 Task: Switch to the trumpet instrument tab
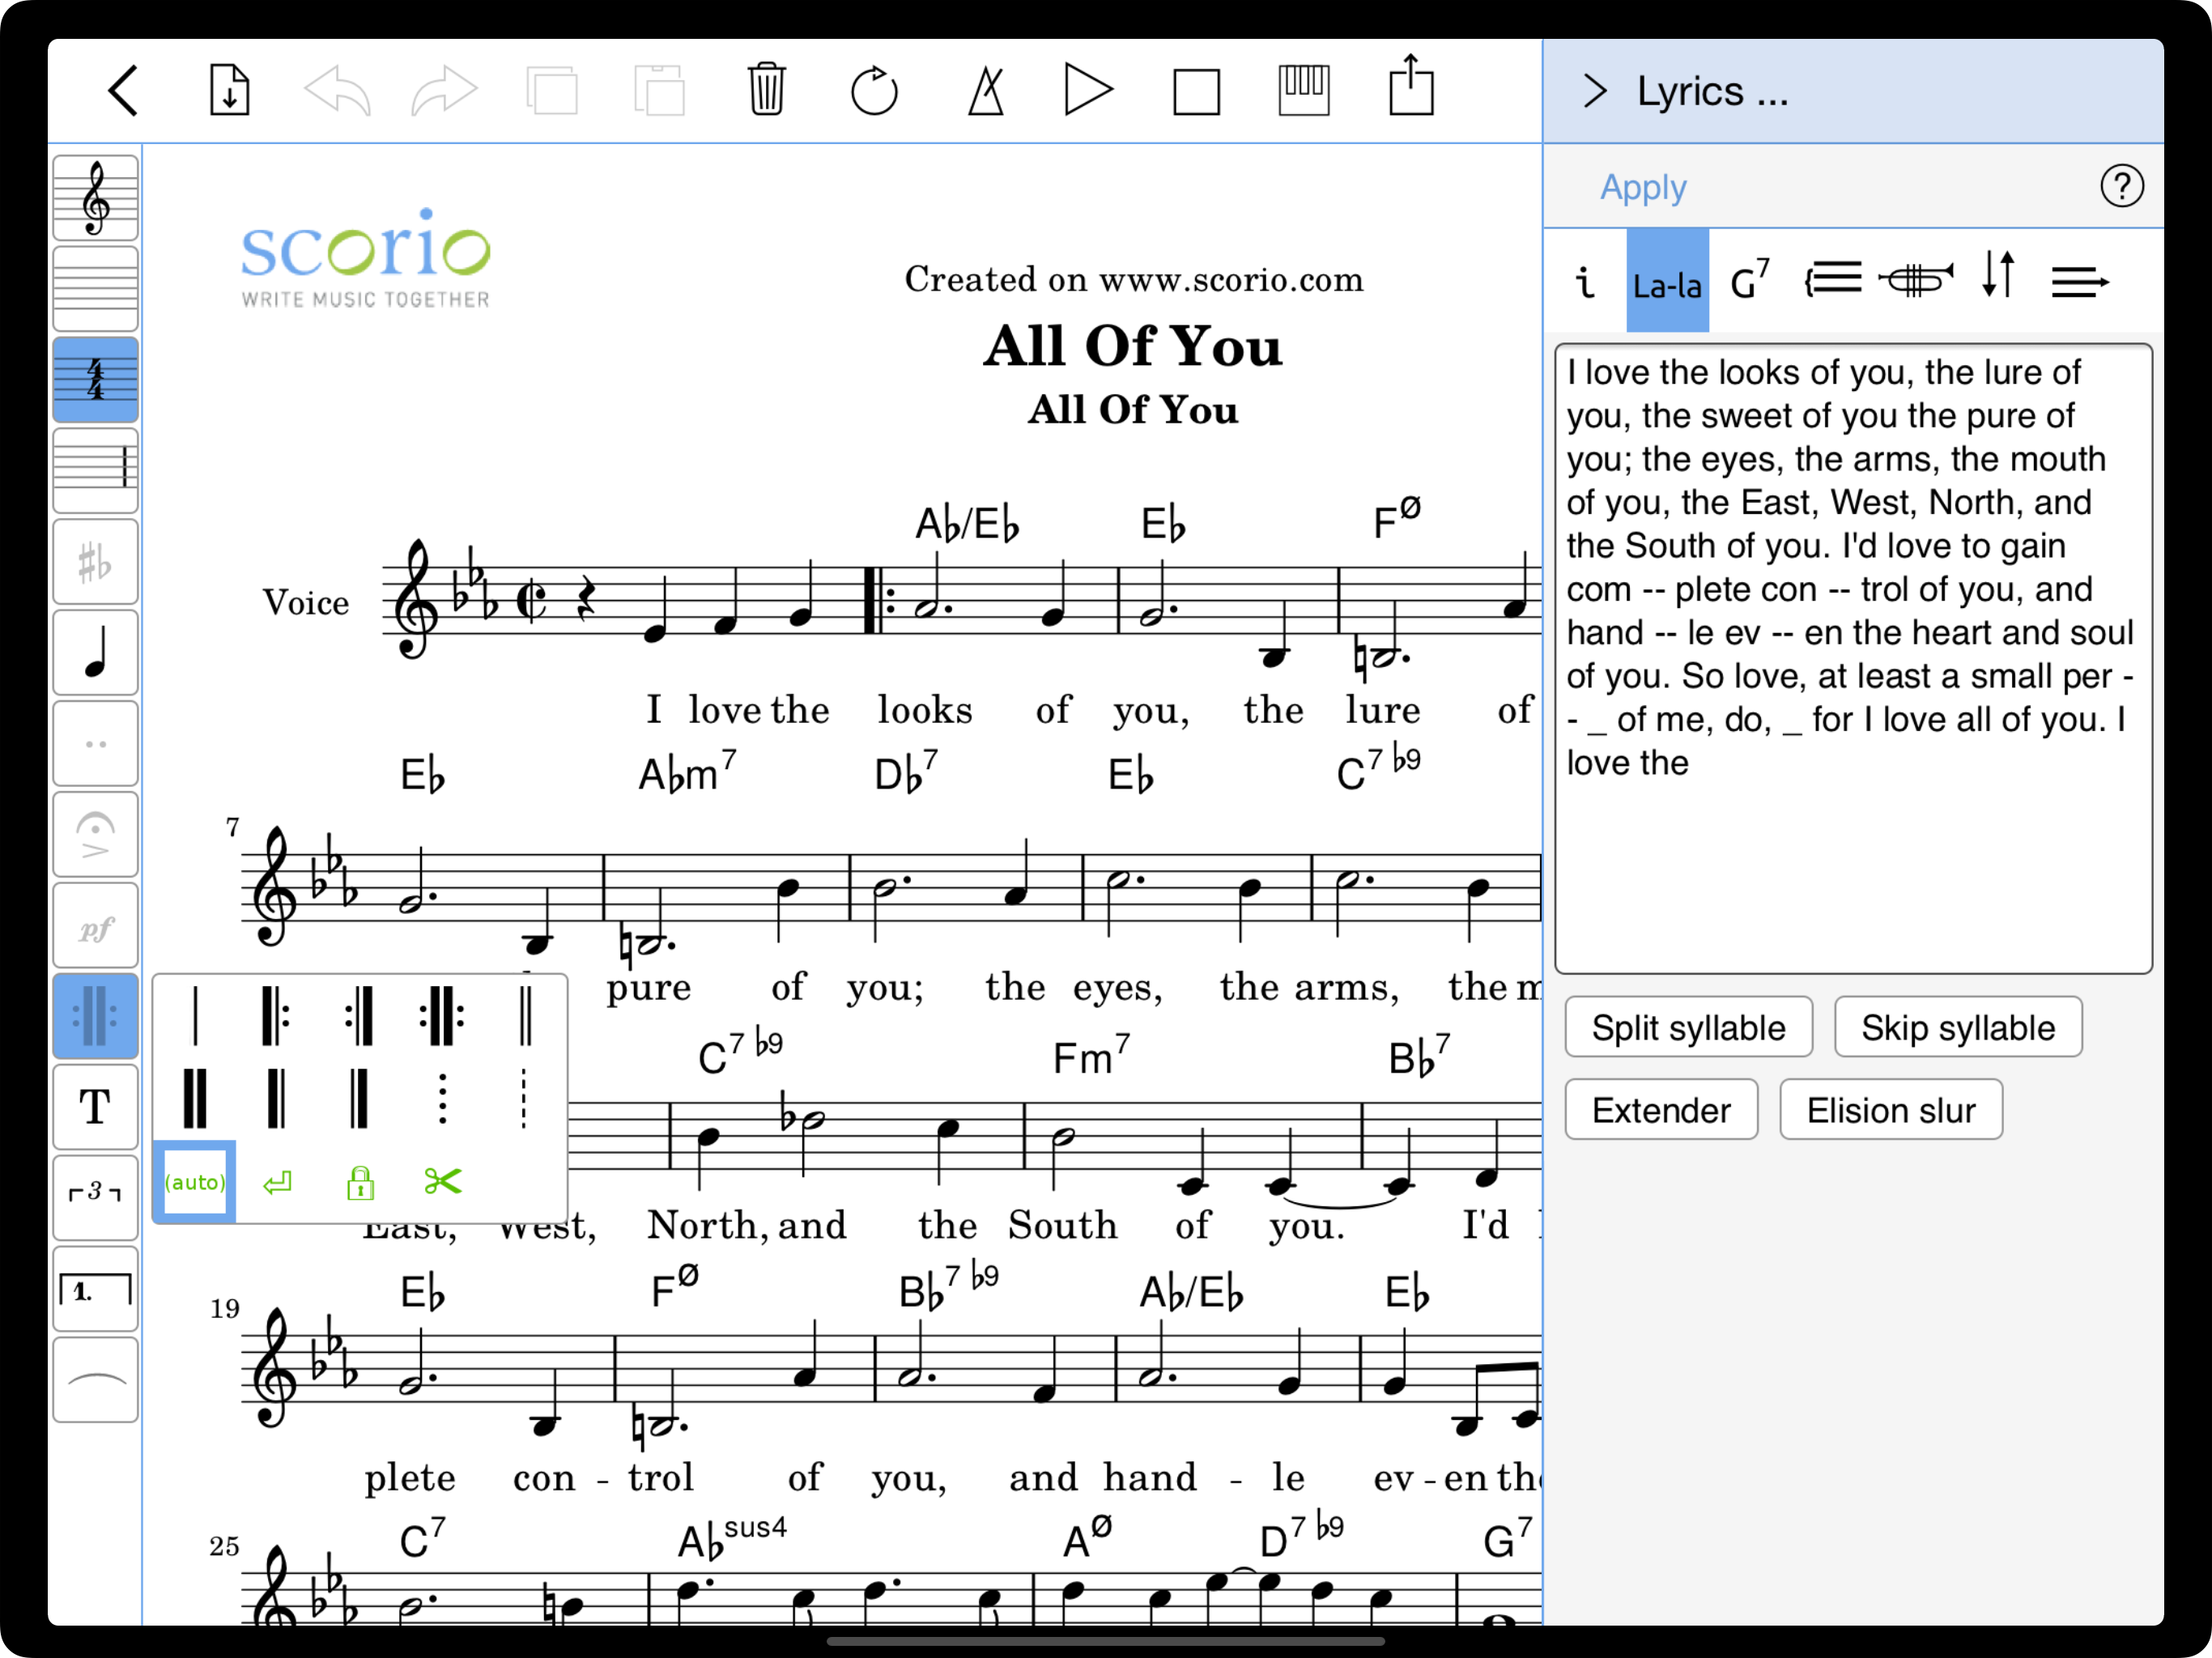[1915, 280]
